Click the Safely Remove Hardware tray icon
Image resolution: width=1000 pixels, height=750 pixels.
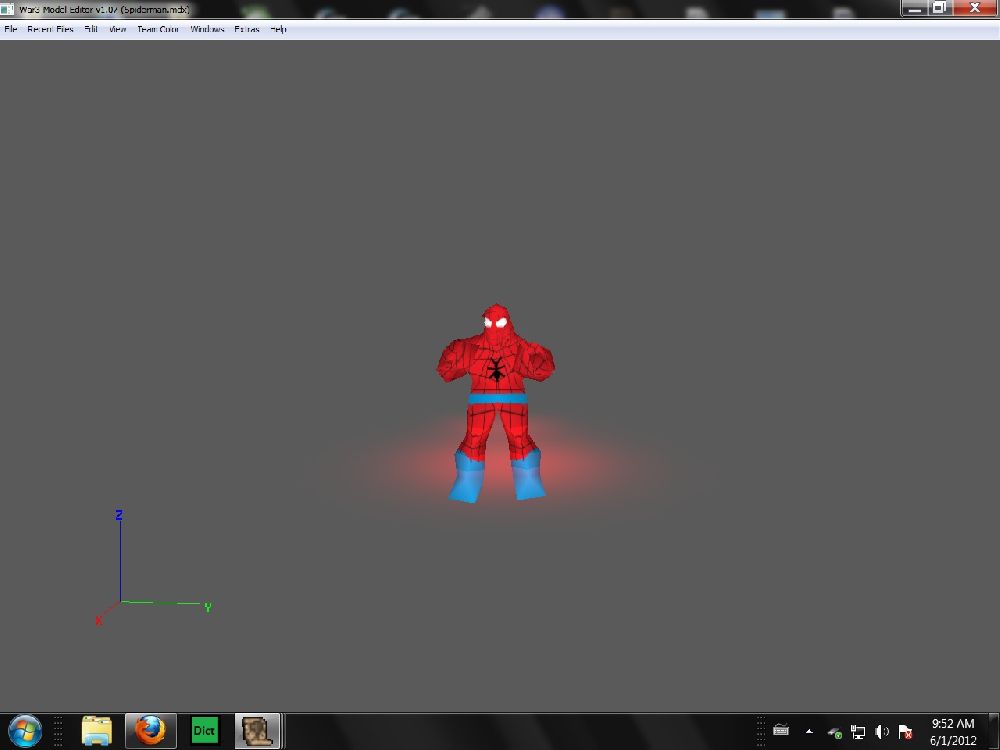click(834, 733)
